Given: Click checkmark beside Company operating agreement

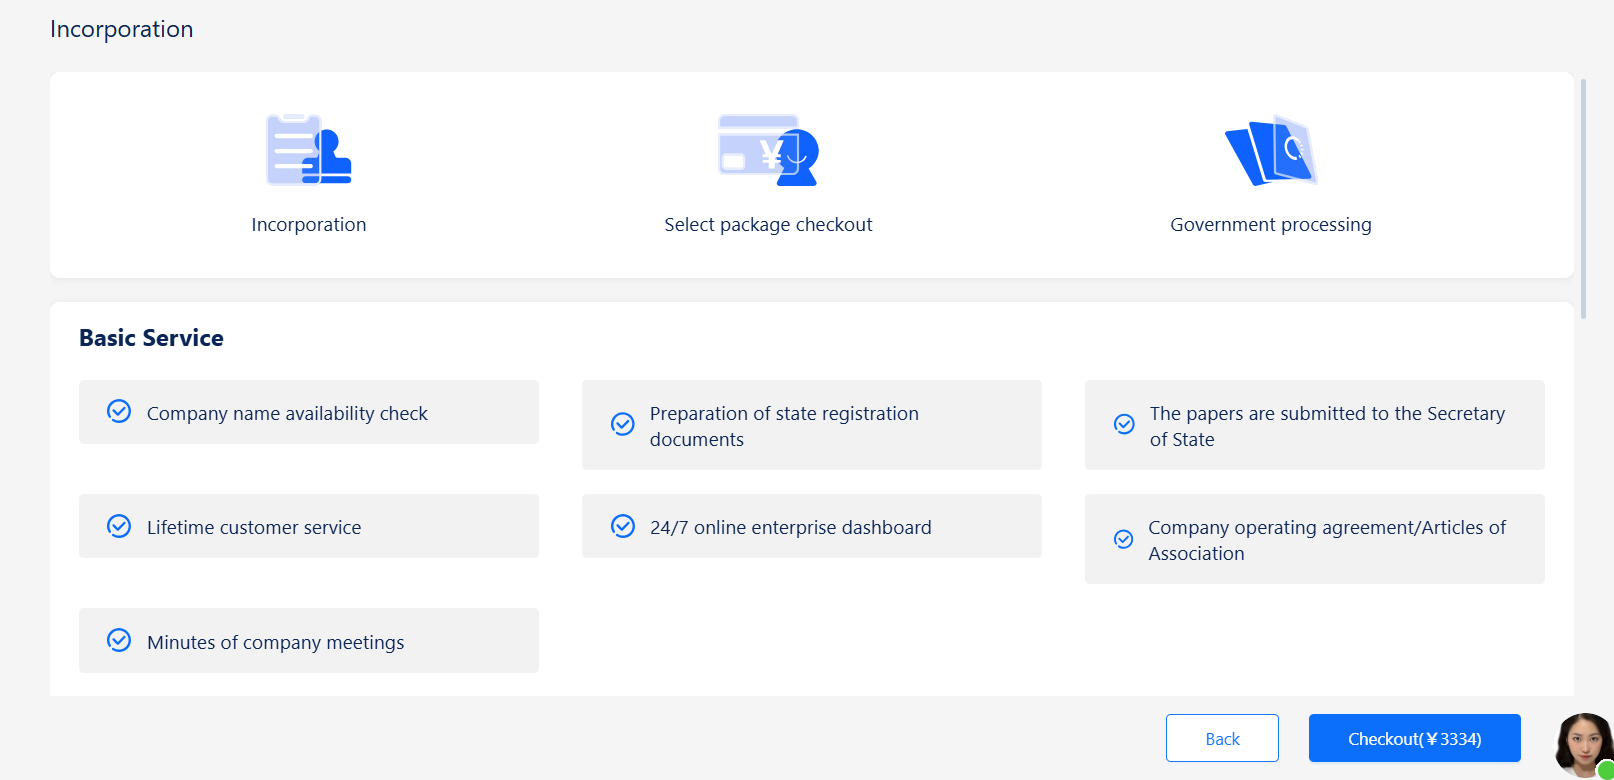Looking at the screenshot, I should [1124, 539].
